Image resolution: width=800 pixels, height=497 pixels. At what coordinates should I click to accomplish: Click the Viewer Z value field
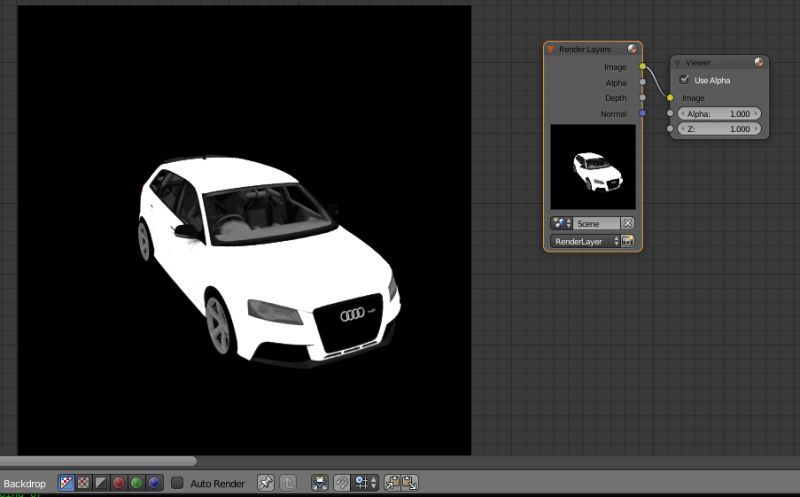719,129
